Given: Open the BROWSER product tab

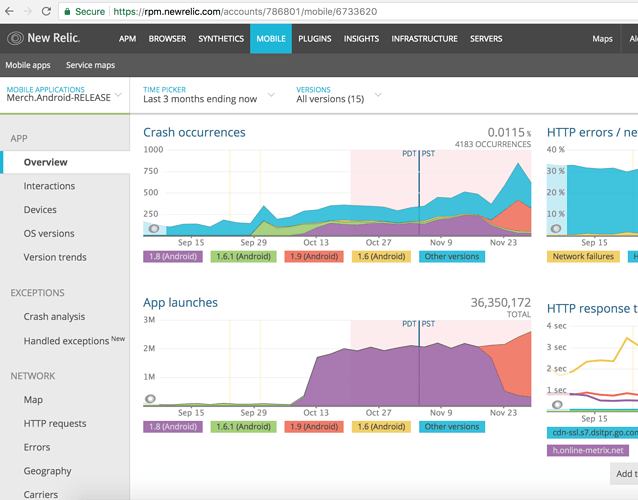Looking at the screenshot, I should point(167,39).
